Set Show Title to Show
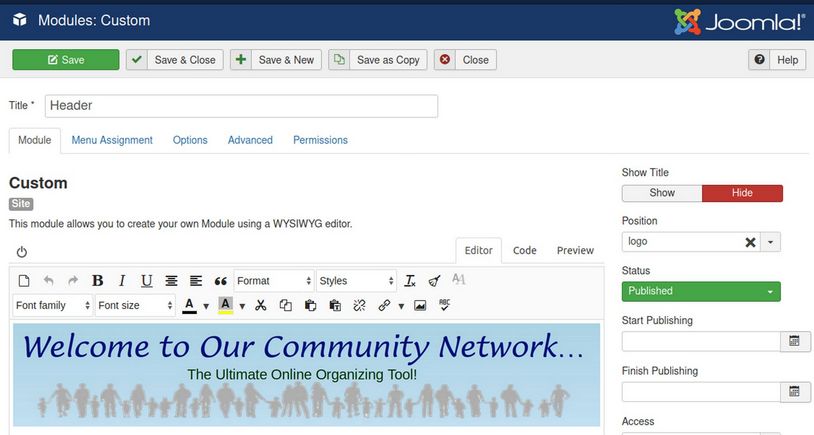 point(662,193)
